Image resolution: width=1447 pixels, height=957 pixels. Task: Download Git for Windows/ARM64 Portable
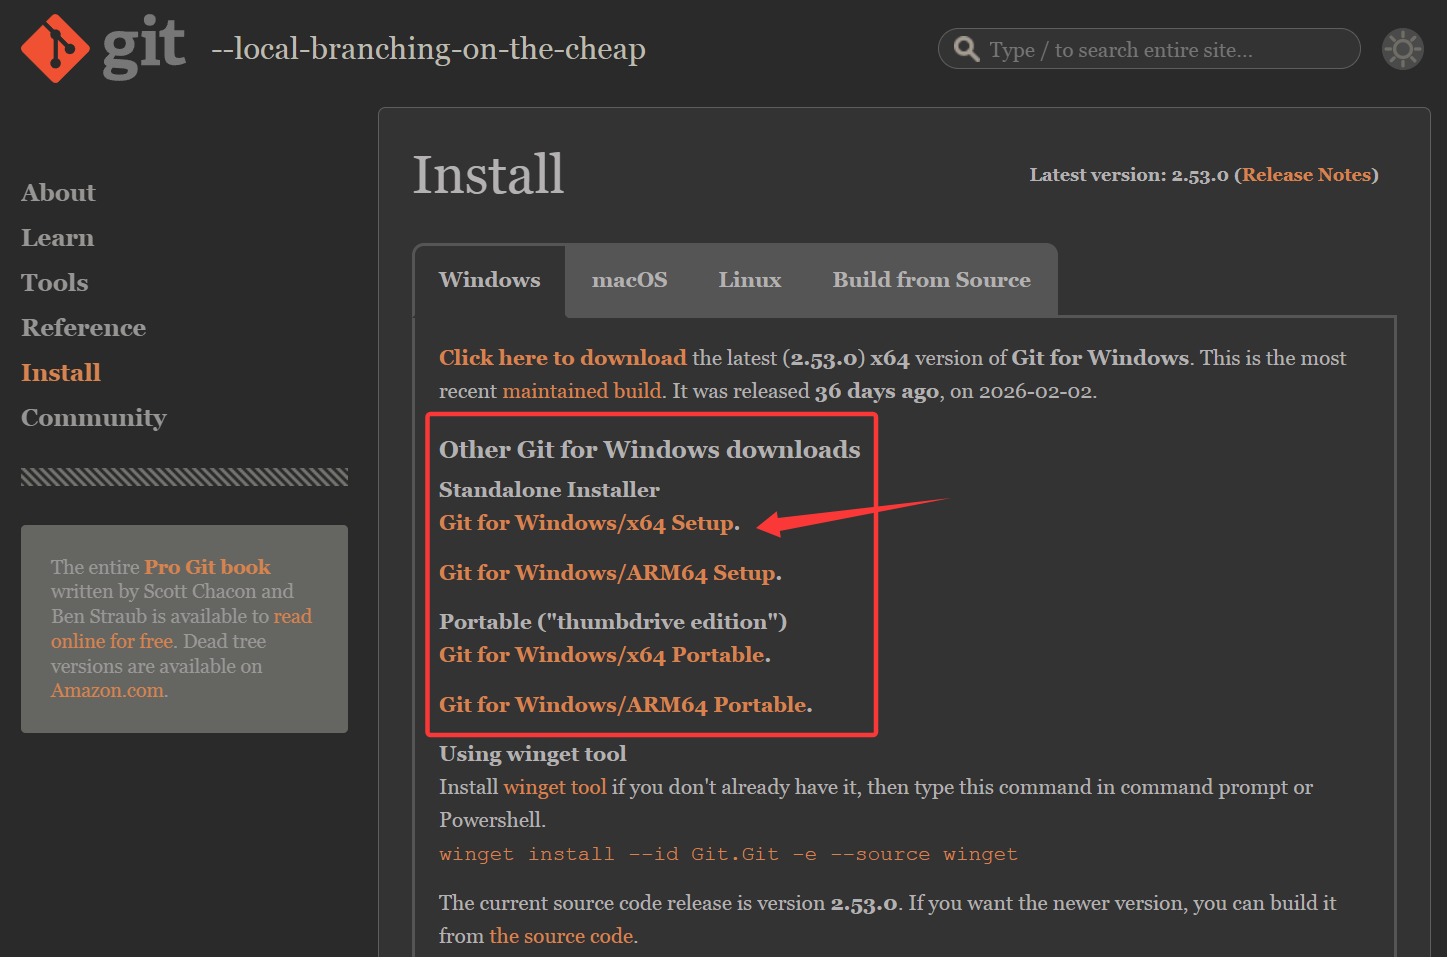coord(623,705)
